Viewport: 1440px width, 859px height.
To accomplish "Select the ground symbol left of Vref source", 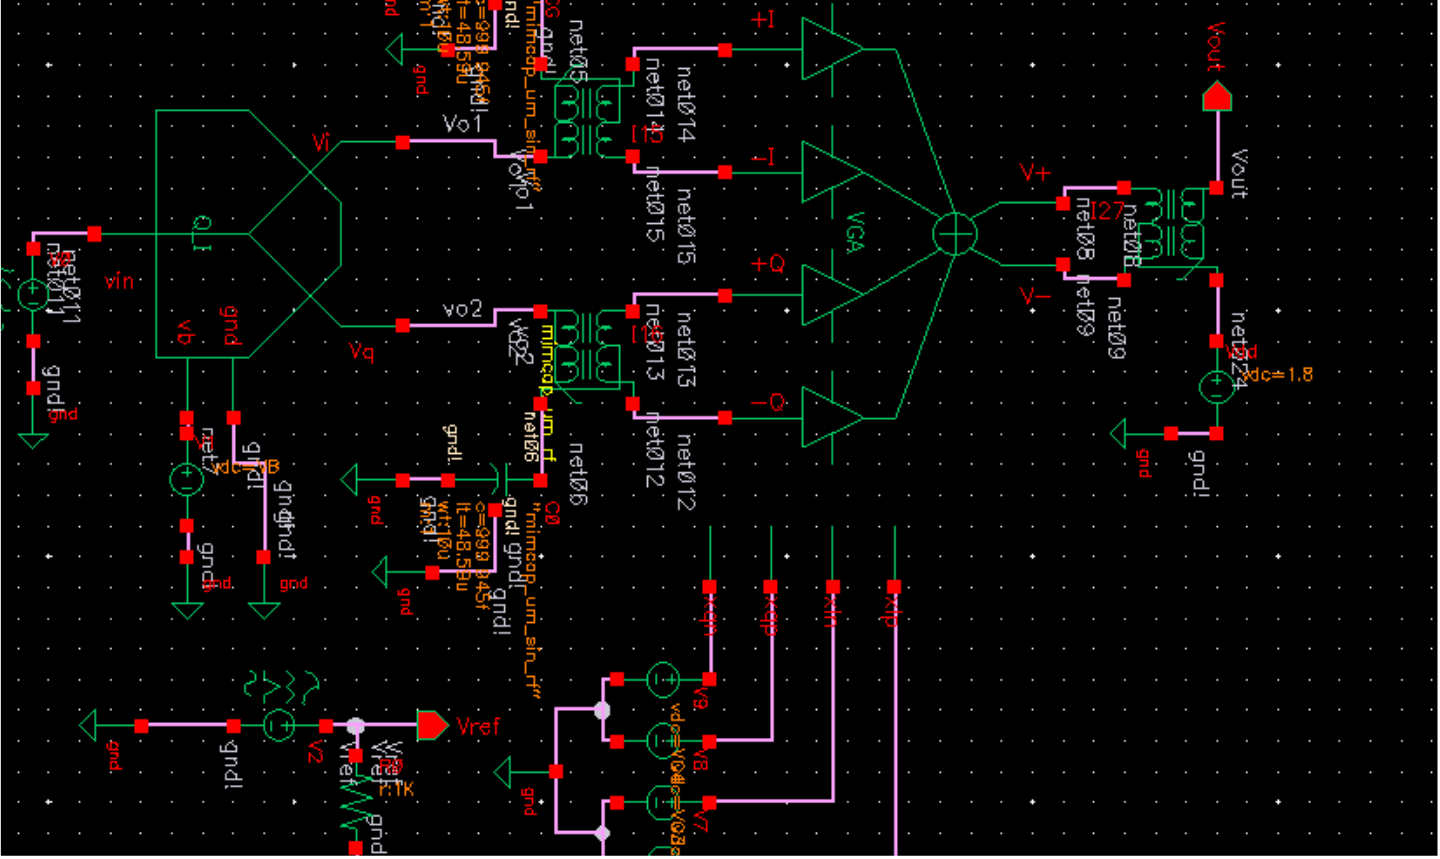I will click(88, 725).
